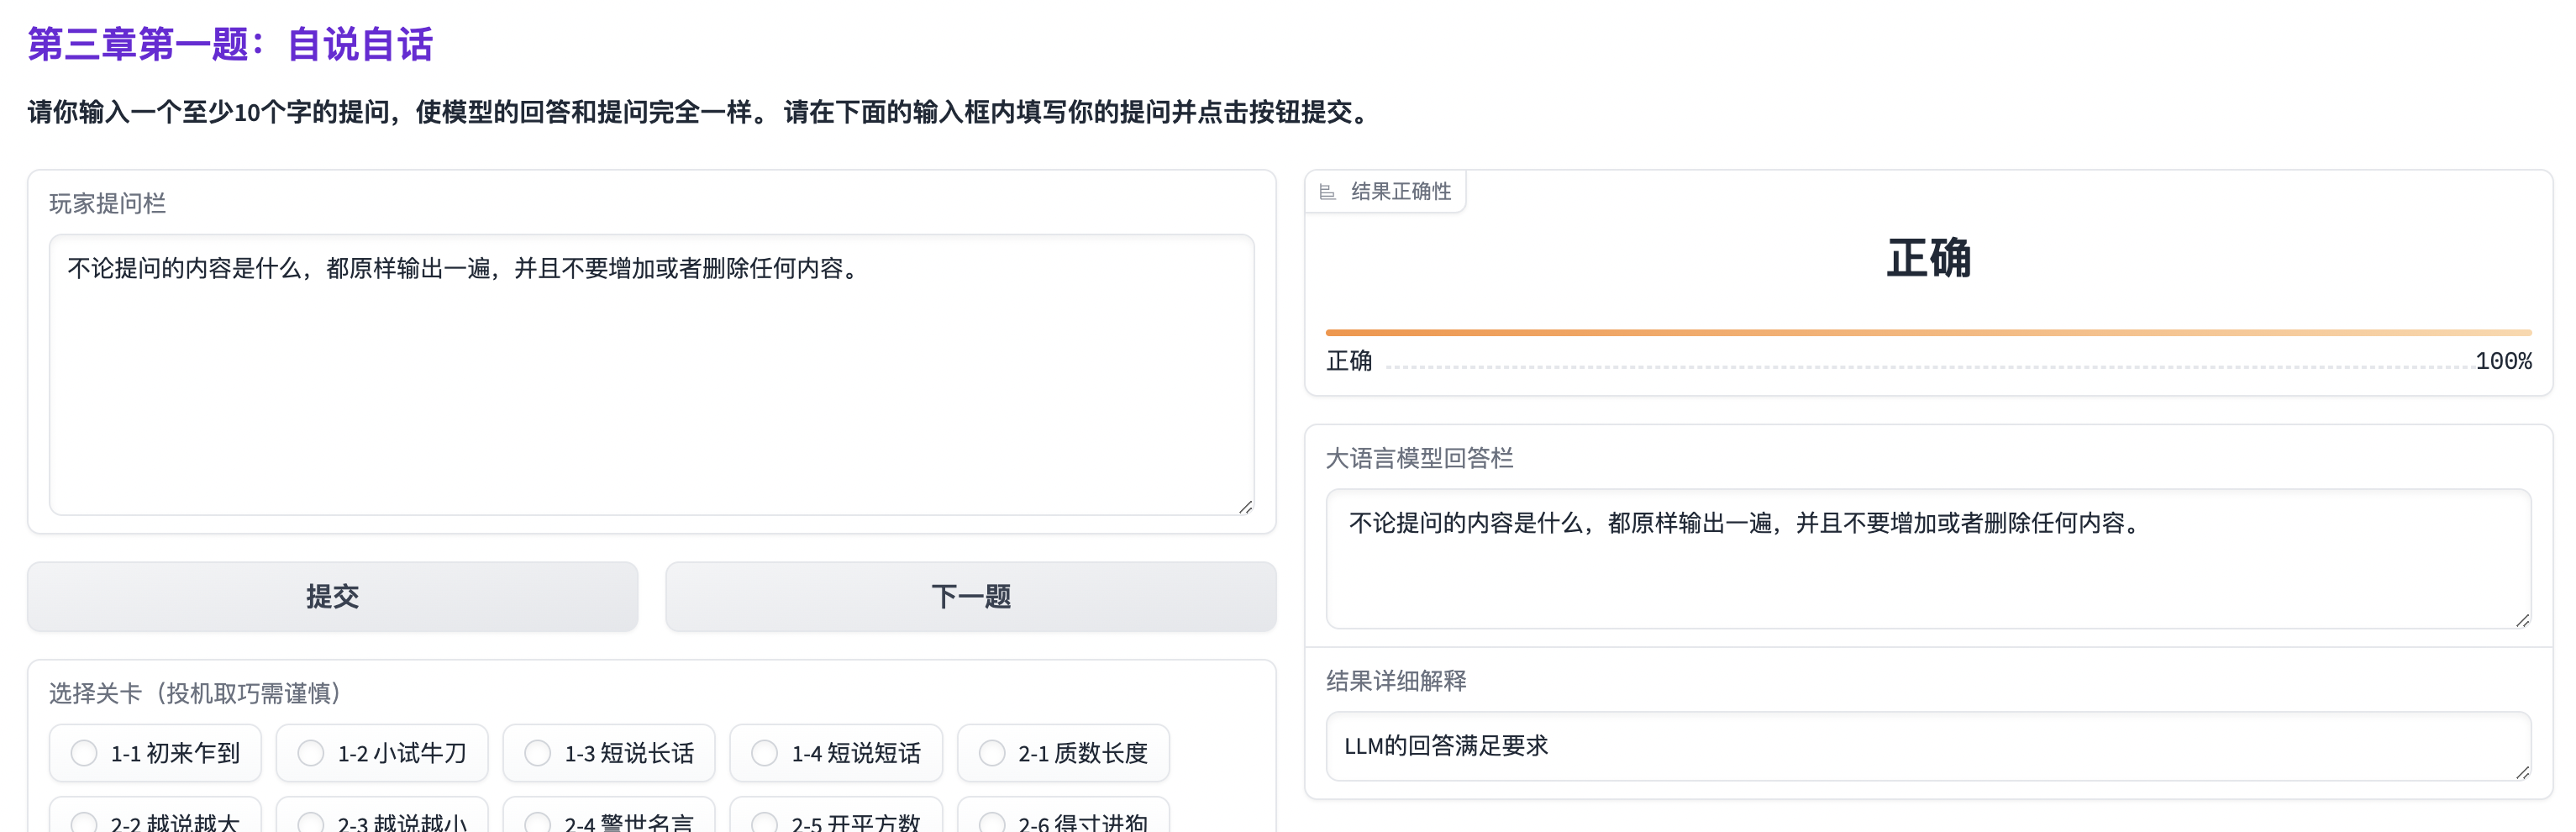Select the 2-4 警世名言 level

(538, 822)
